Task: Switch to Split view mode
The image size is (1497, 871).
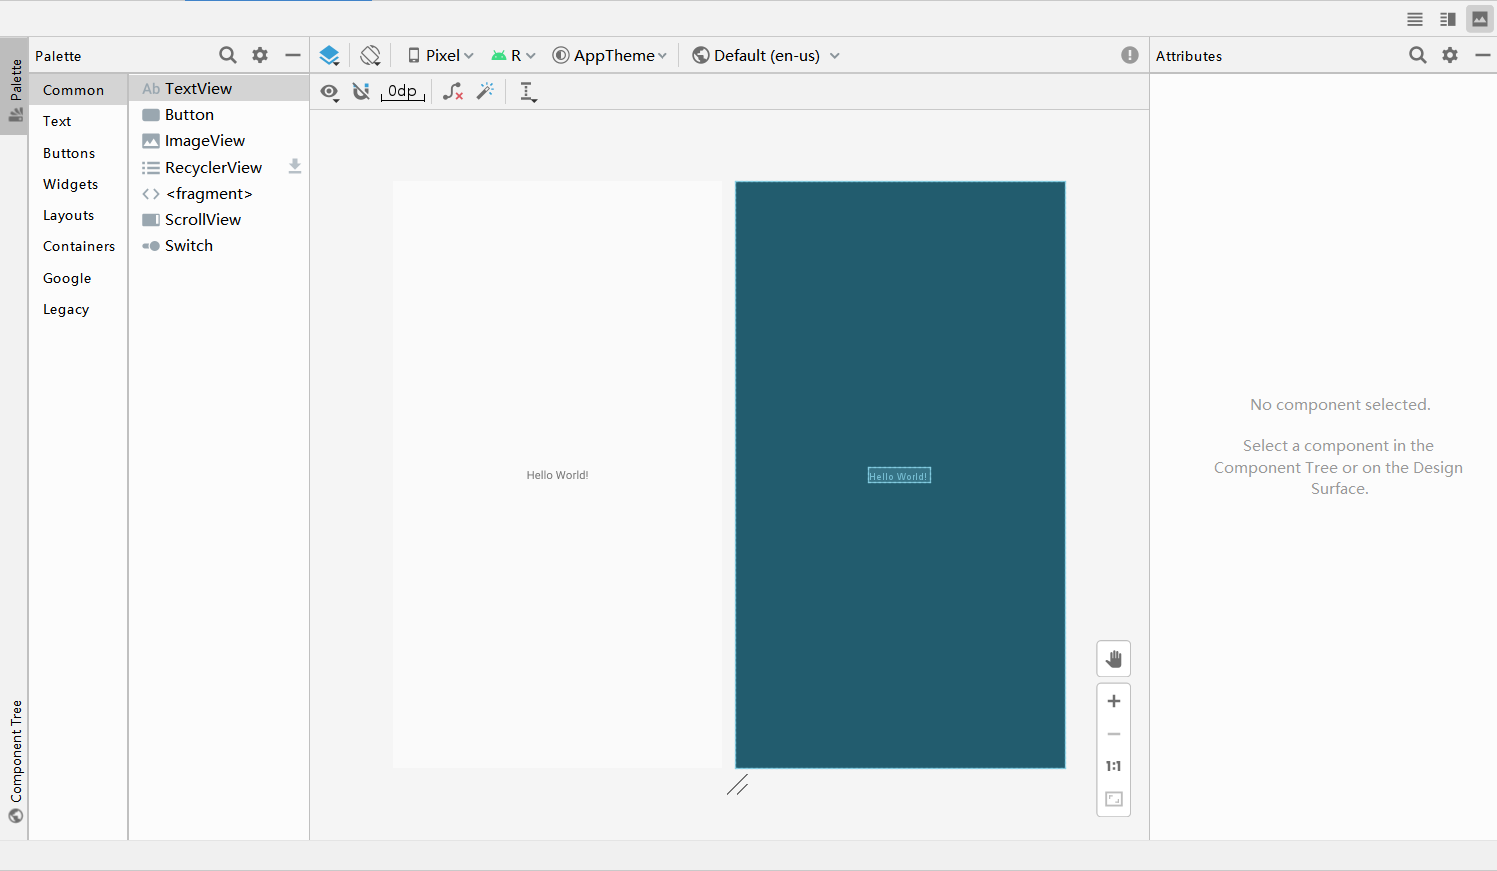Action: pyautogui.click(x=1447, y=19)
